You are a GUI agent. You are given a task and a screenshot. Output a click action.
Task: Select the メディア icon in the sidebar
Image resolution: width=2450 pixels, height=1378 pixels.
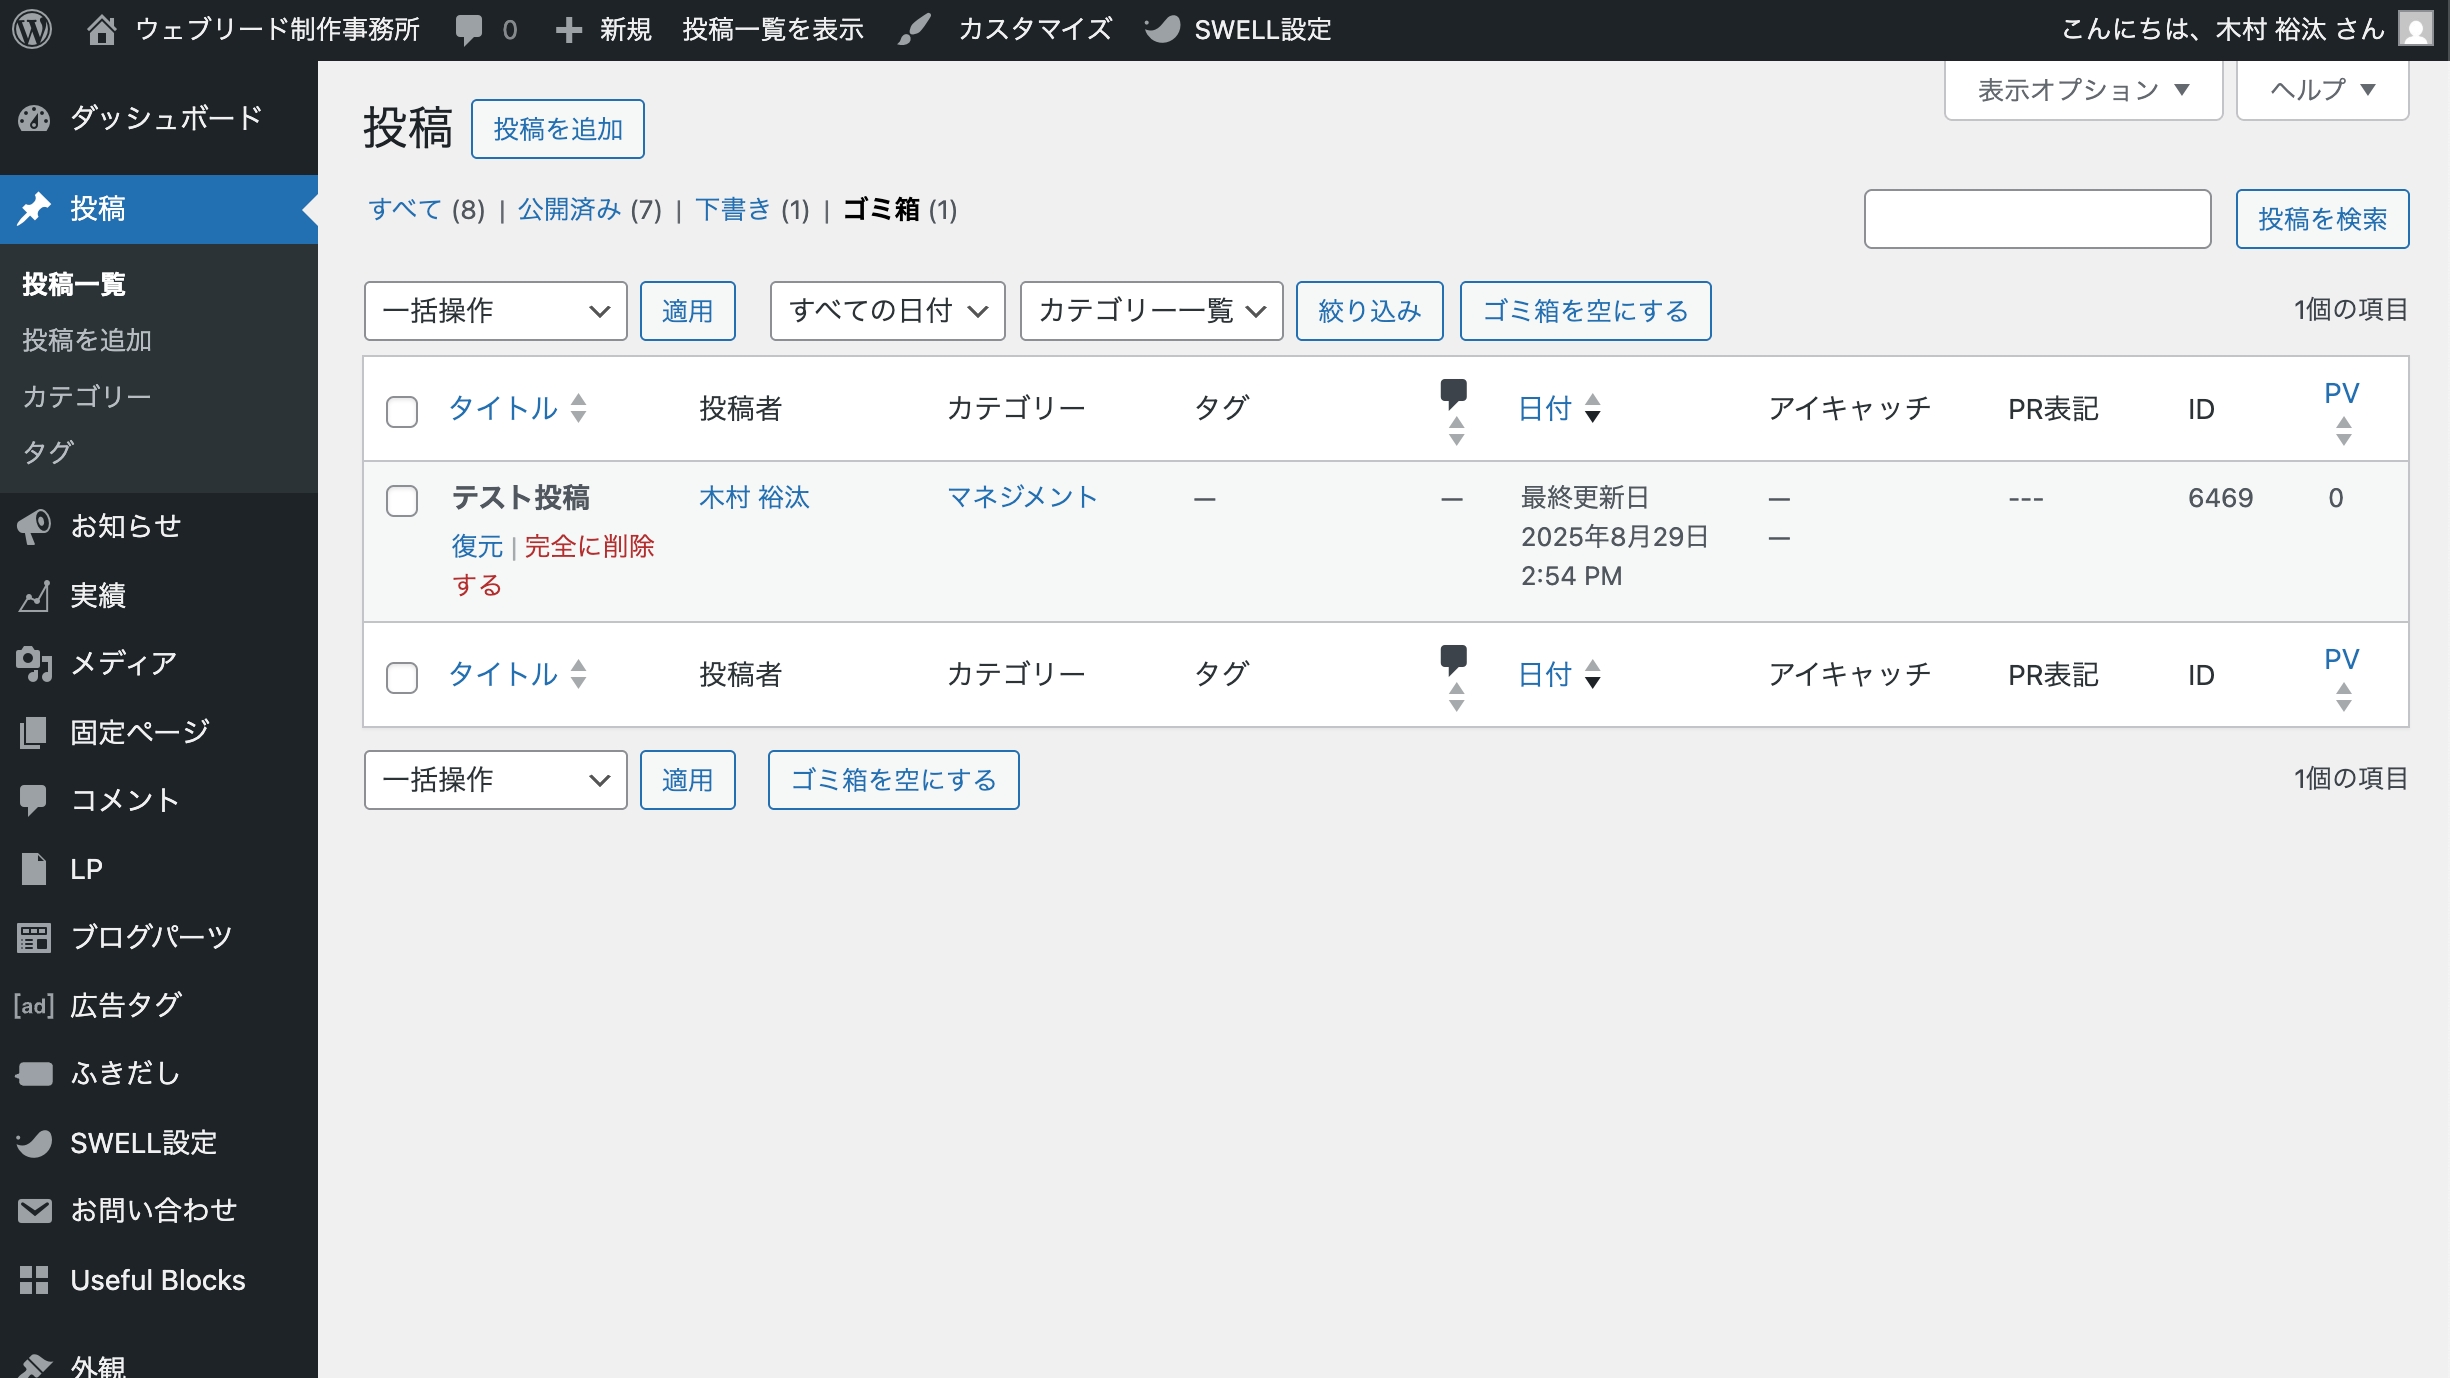click(x=33, y=663)
